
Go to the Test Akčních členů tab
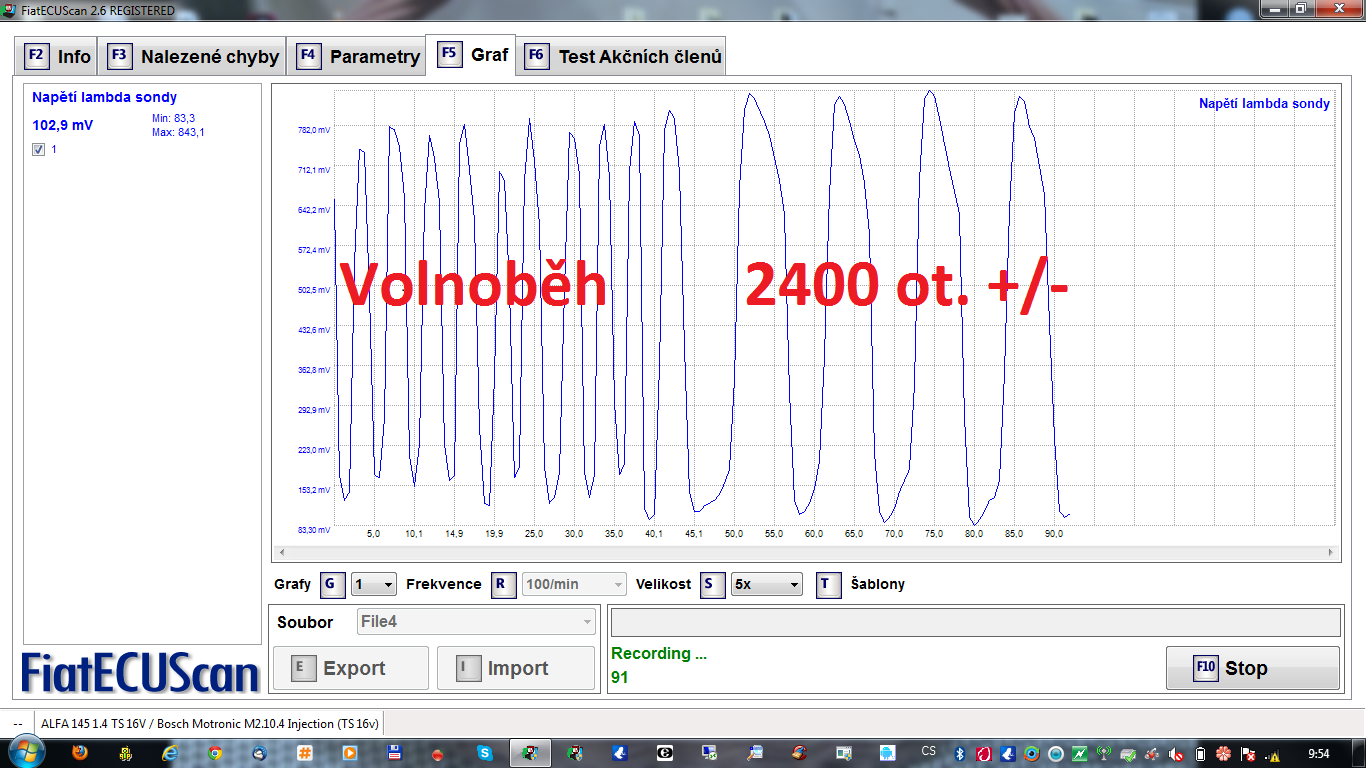622,56
